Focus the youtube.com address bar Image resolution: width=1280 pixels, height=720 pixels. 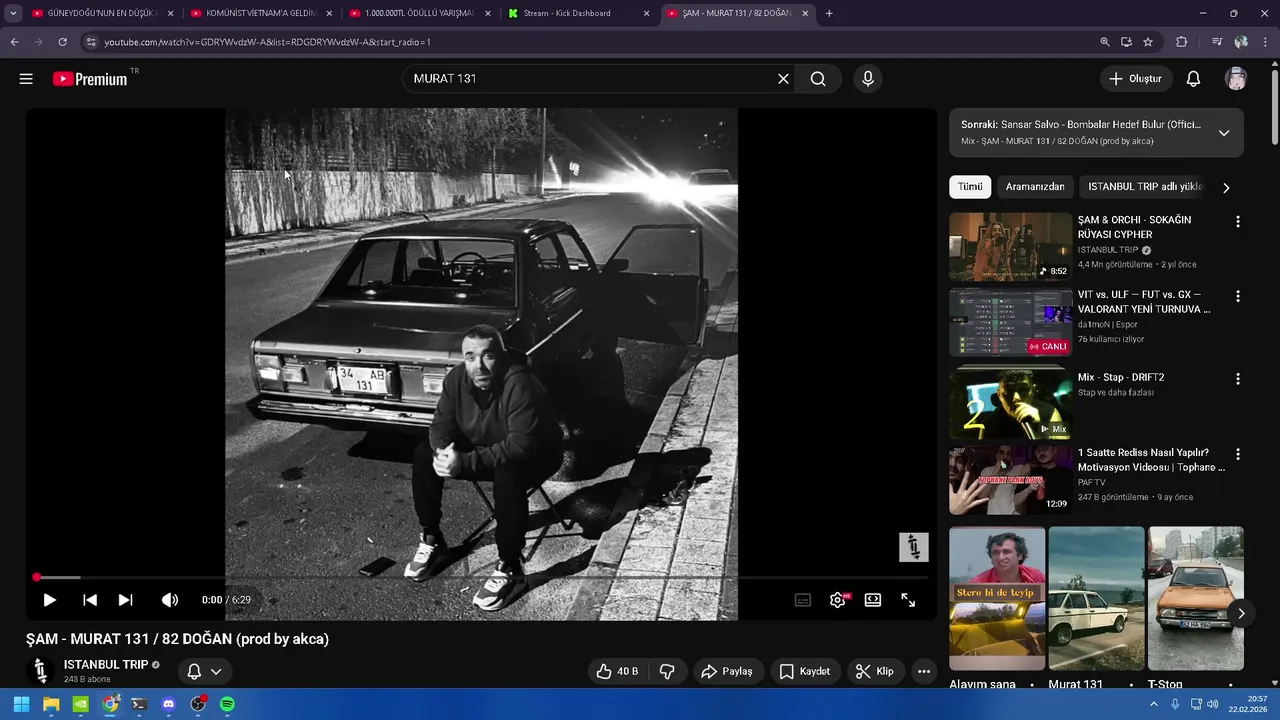[x=590, y=42]
